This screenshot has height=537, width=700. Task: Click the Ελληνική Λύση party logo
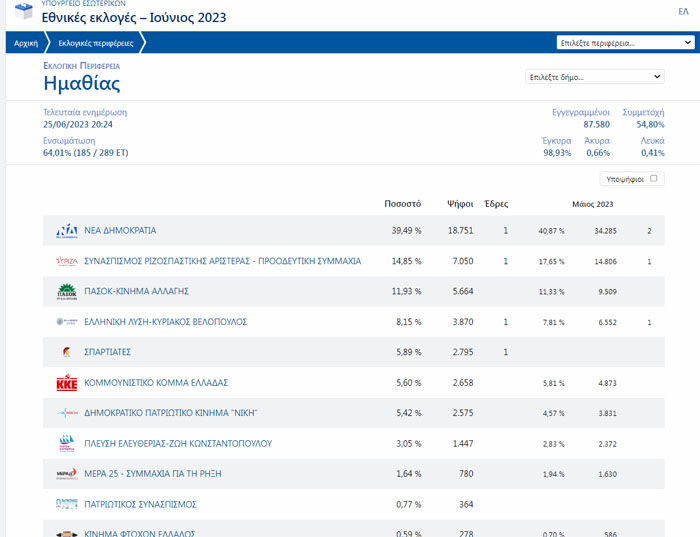(67, 322)
